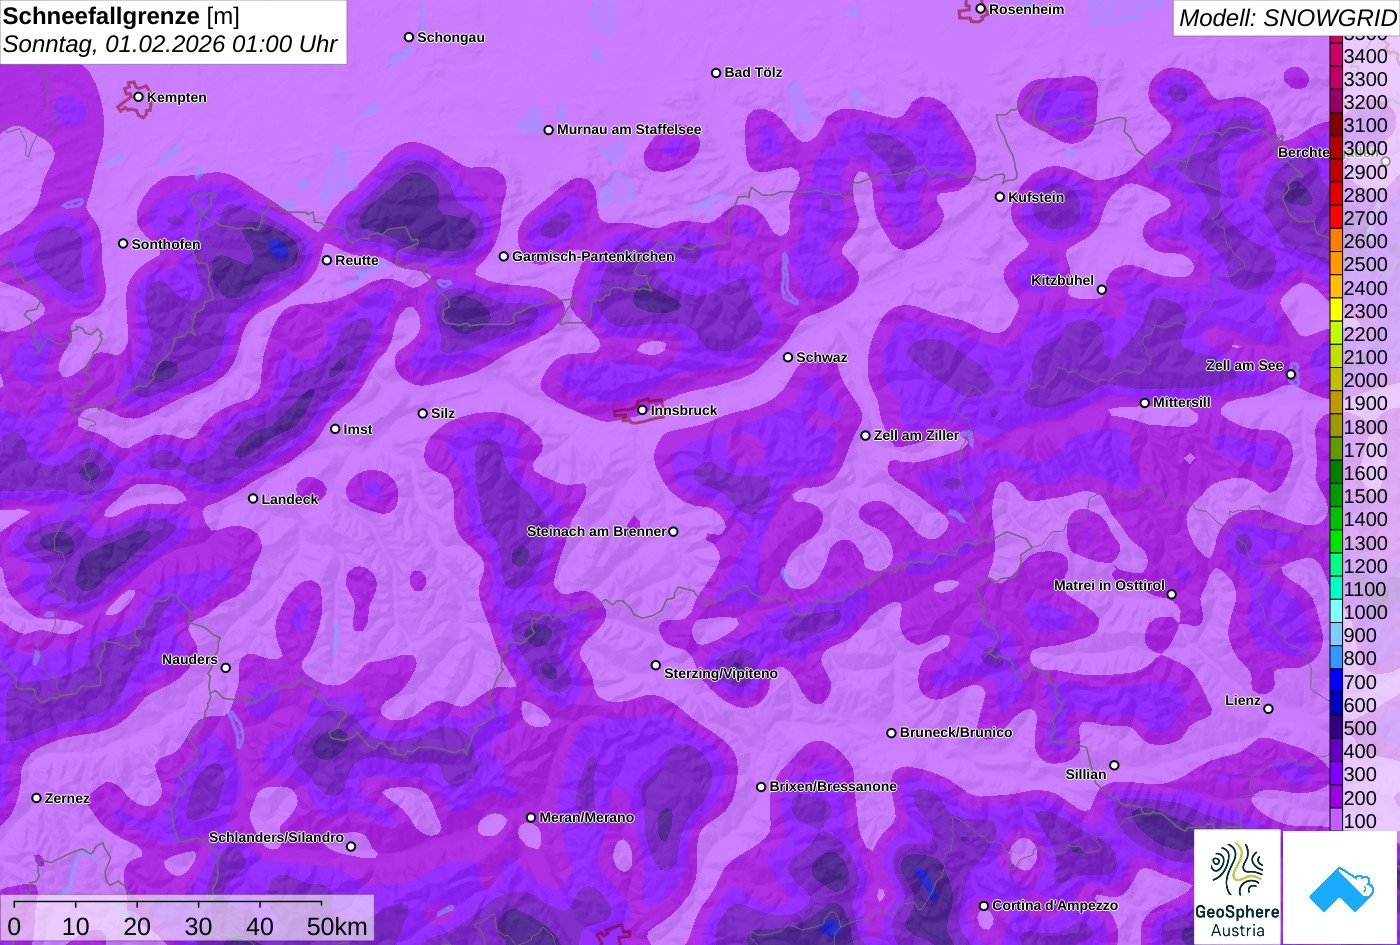
Task: Click the GeoSphere Austria logo
Action: point(1237,887)
